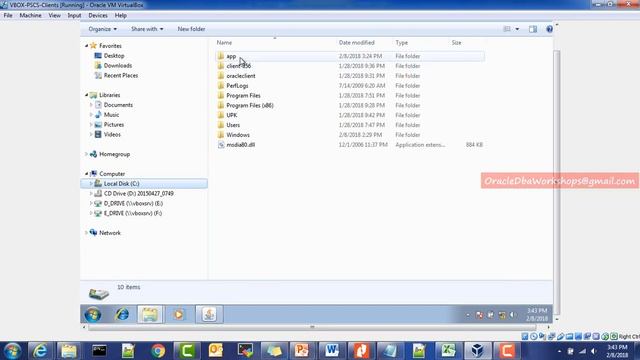This screenshot has width=640, height=360.
Task: Expand the Homegroup node
Action: pyautogui.click(x=87, y=154)
